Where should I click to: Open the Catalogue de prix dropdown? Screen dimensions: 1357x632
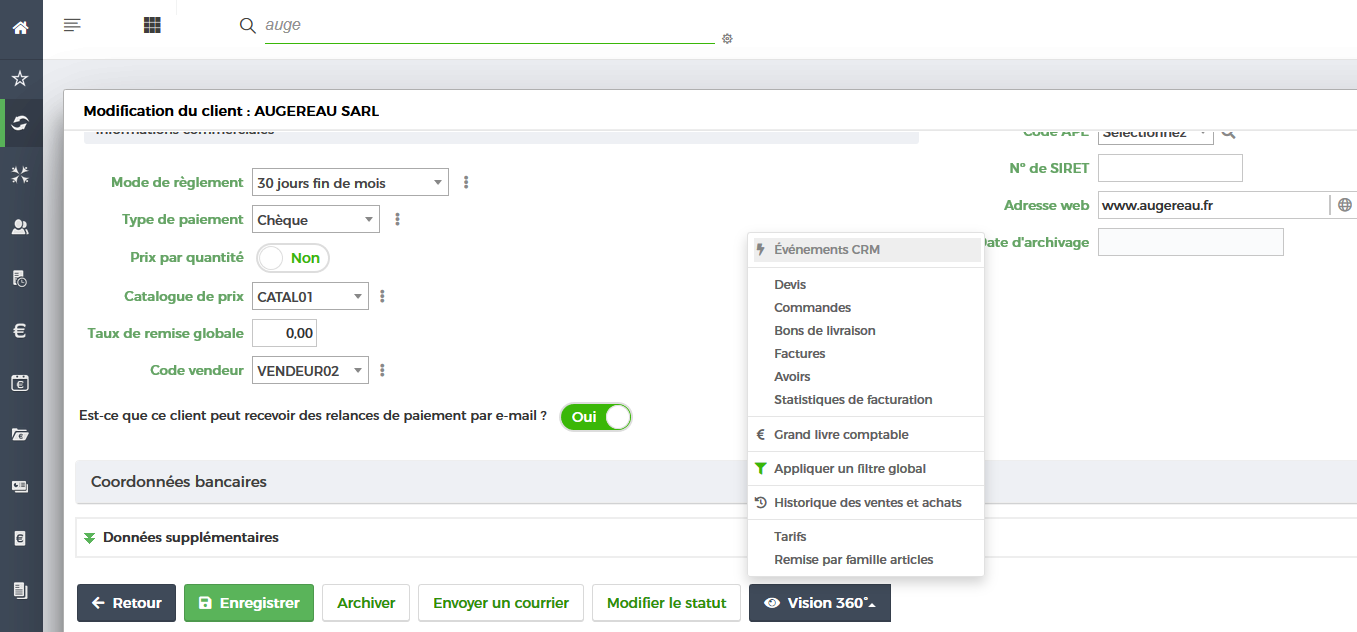tap(310, 296)
